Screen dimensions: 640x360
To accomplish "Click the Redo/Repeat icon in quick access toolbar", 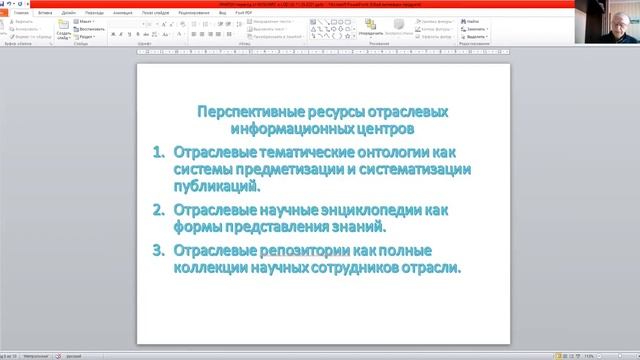I will click(x=20, y=4).
